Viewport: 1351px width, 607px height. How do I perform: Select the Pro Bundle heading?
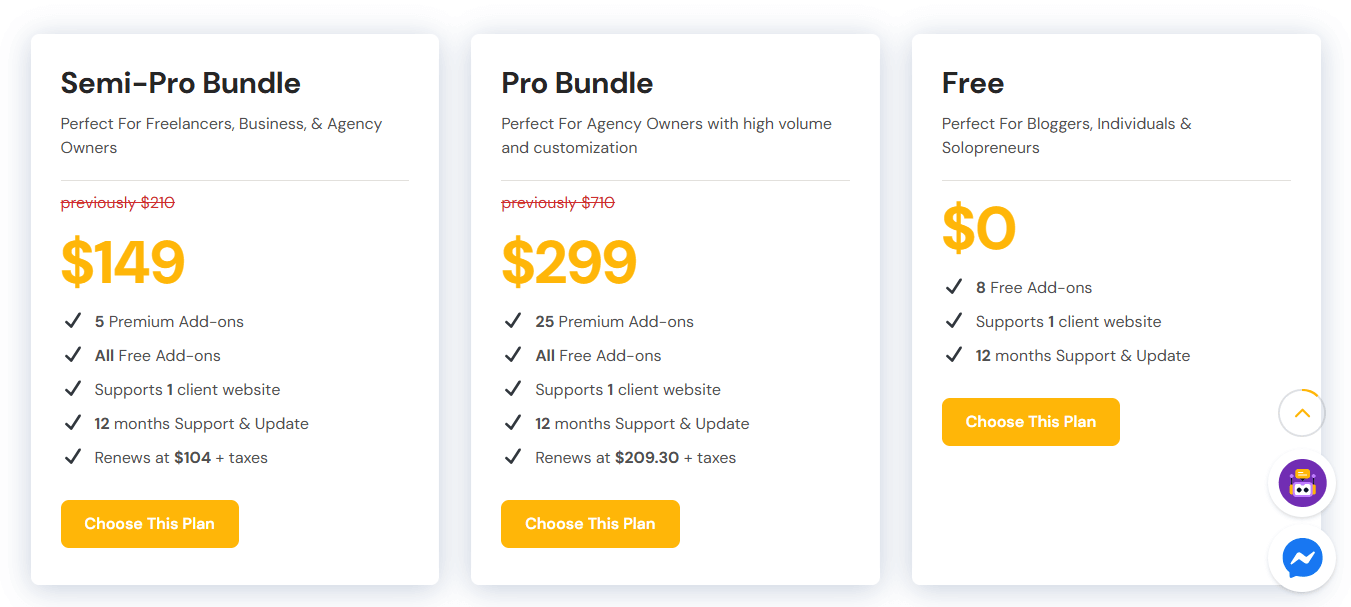[577, 83]
